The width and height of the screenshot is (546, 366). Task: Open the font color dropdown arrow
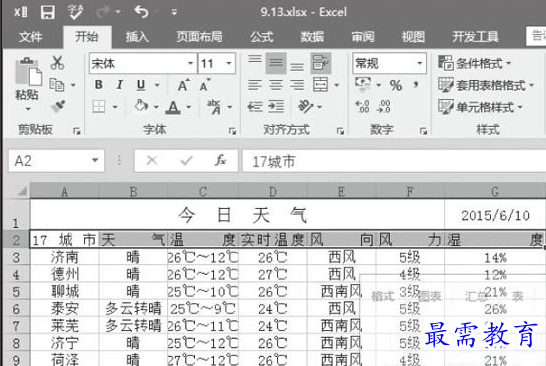[x=188, y=107]
